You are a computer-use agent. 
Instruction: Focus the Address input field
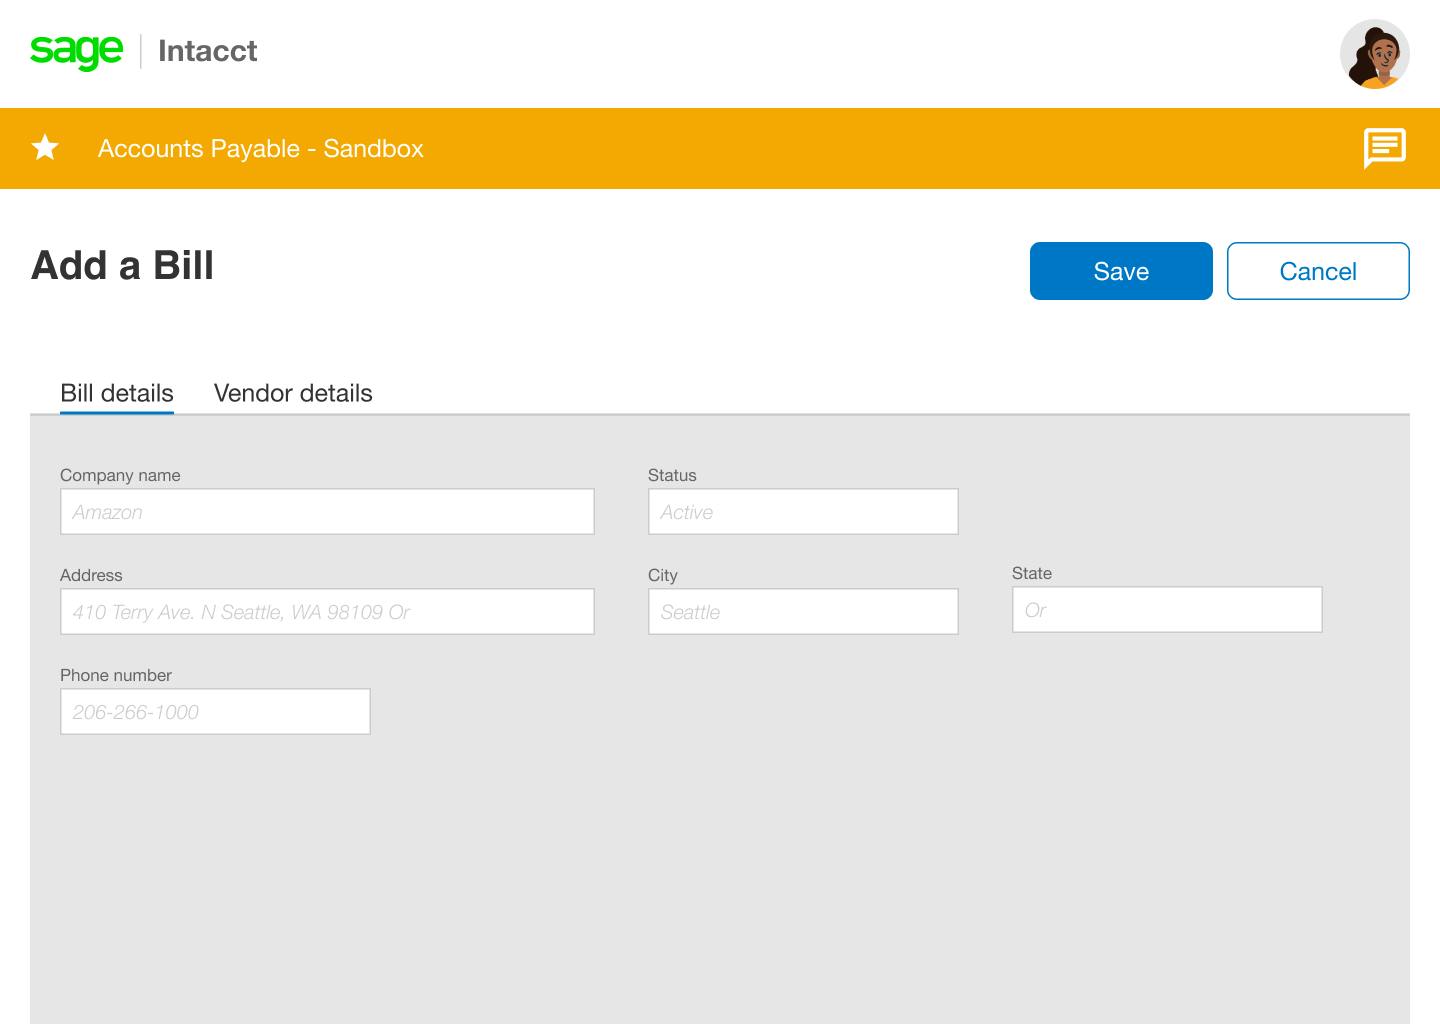[x=327, y=612]
